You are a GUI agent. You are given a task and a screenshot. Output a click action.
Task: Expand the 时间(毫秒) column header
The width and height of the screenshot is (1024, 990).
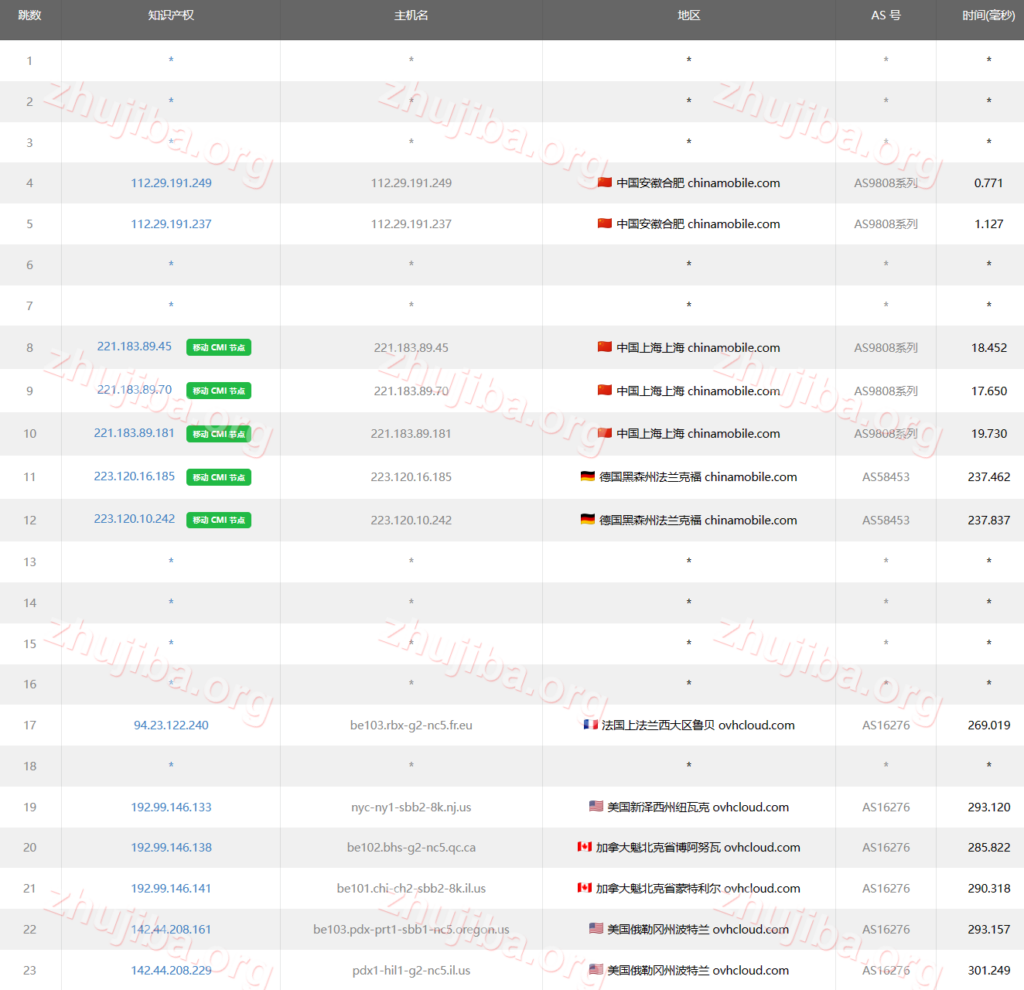(989, 16)
